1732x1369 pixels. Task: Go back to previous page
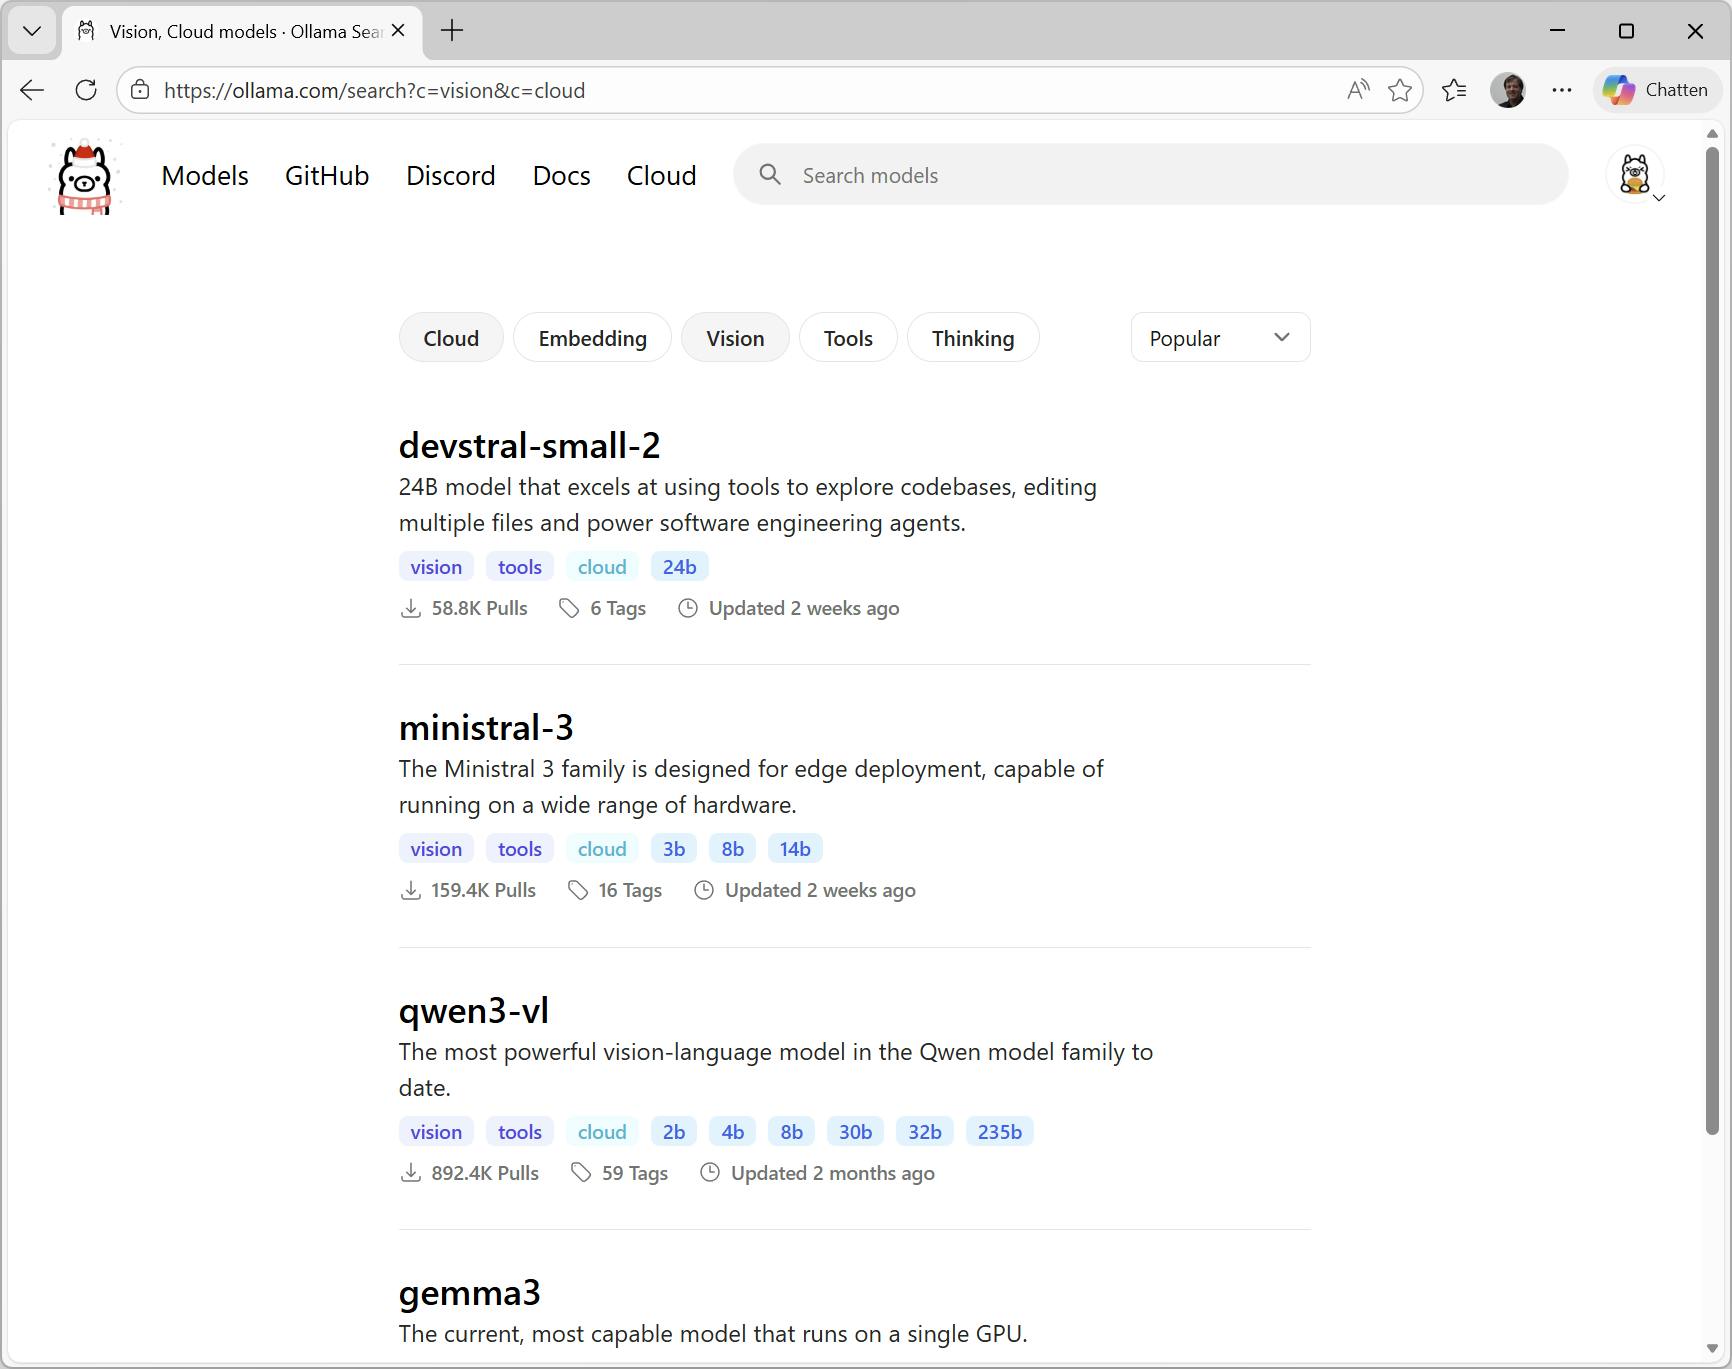point(32,90)
